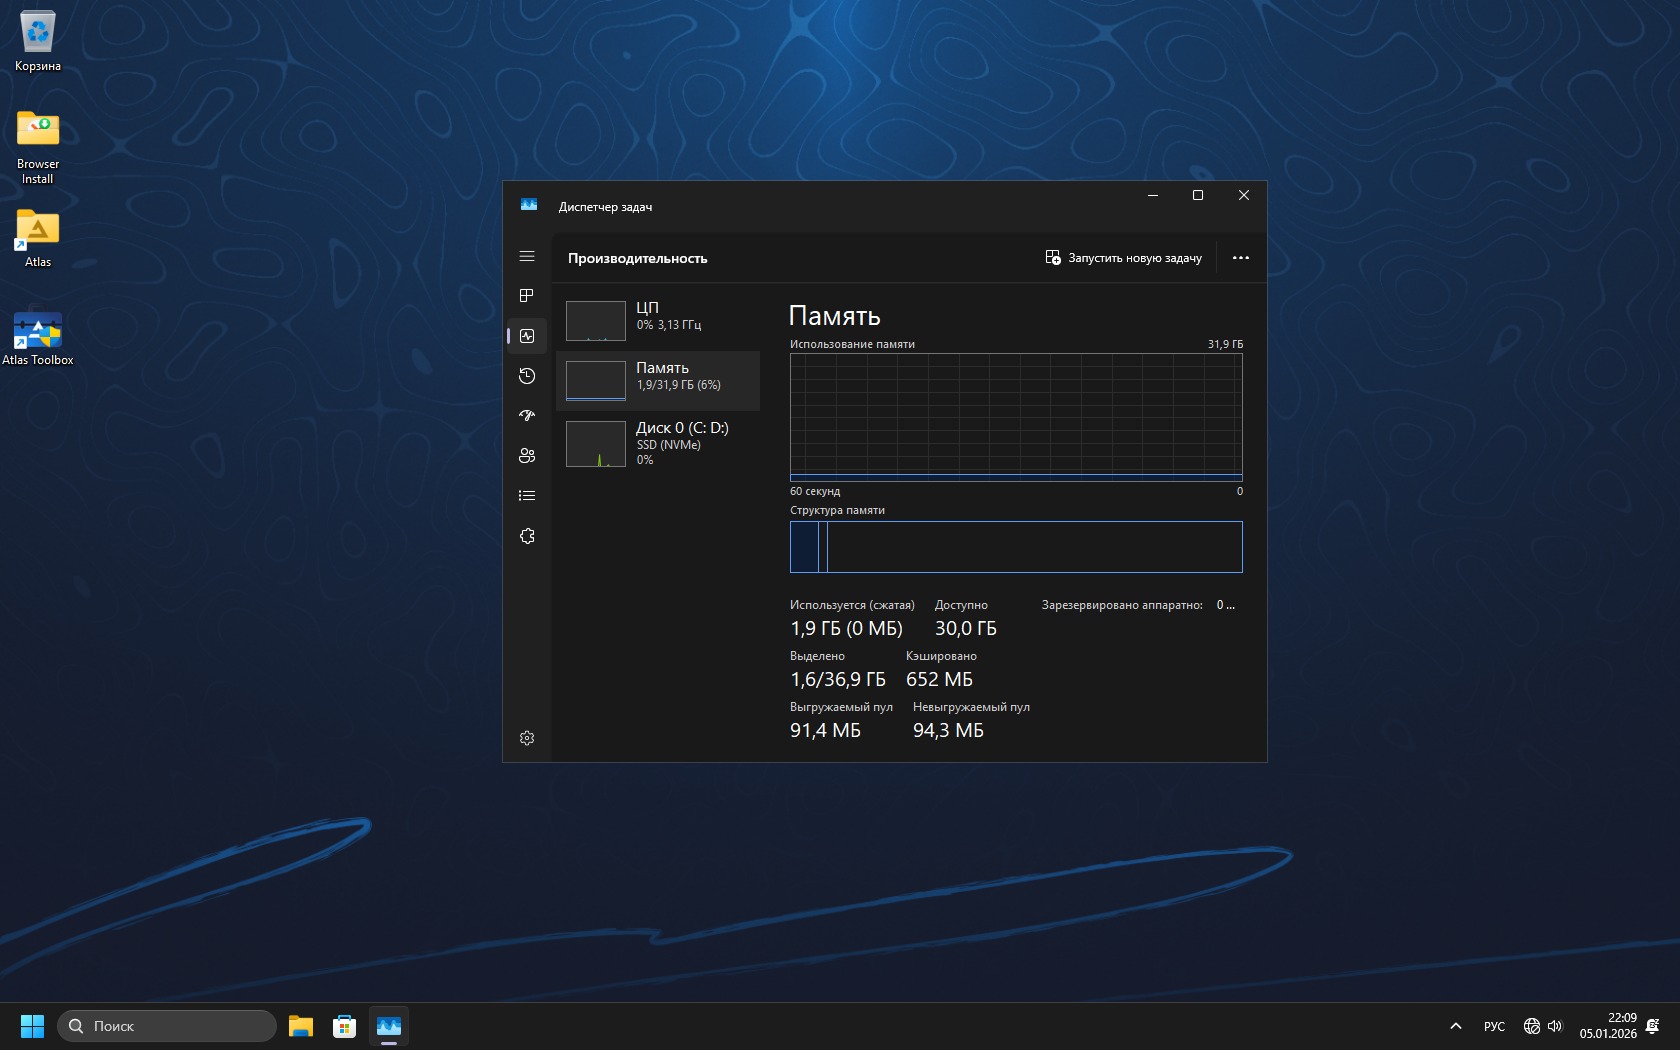This screenshot has height=1050, width=1680.
Task: Click the Поиск taskbar search field
Action: [167, 1026]
